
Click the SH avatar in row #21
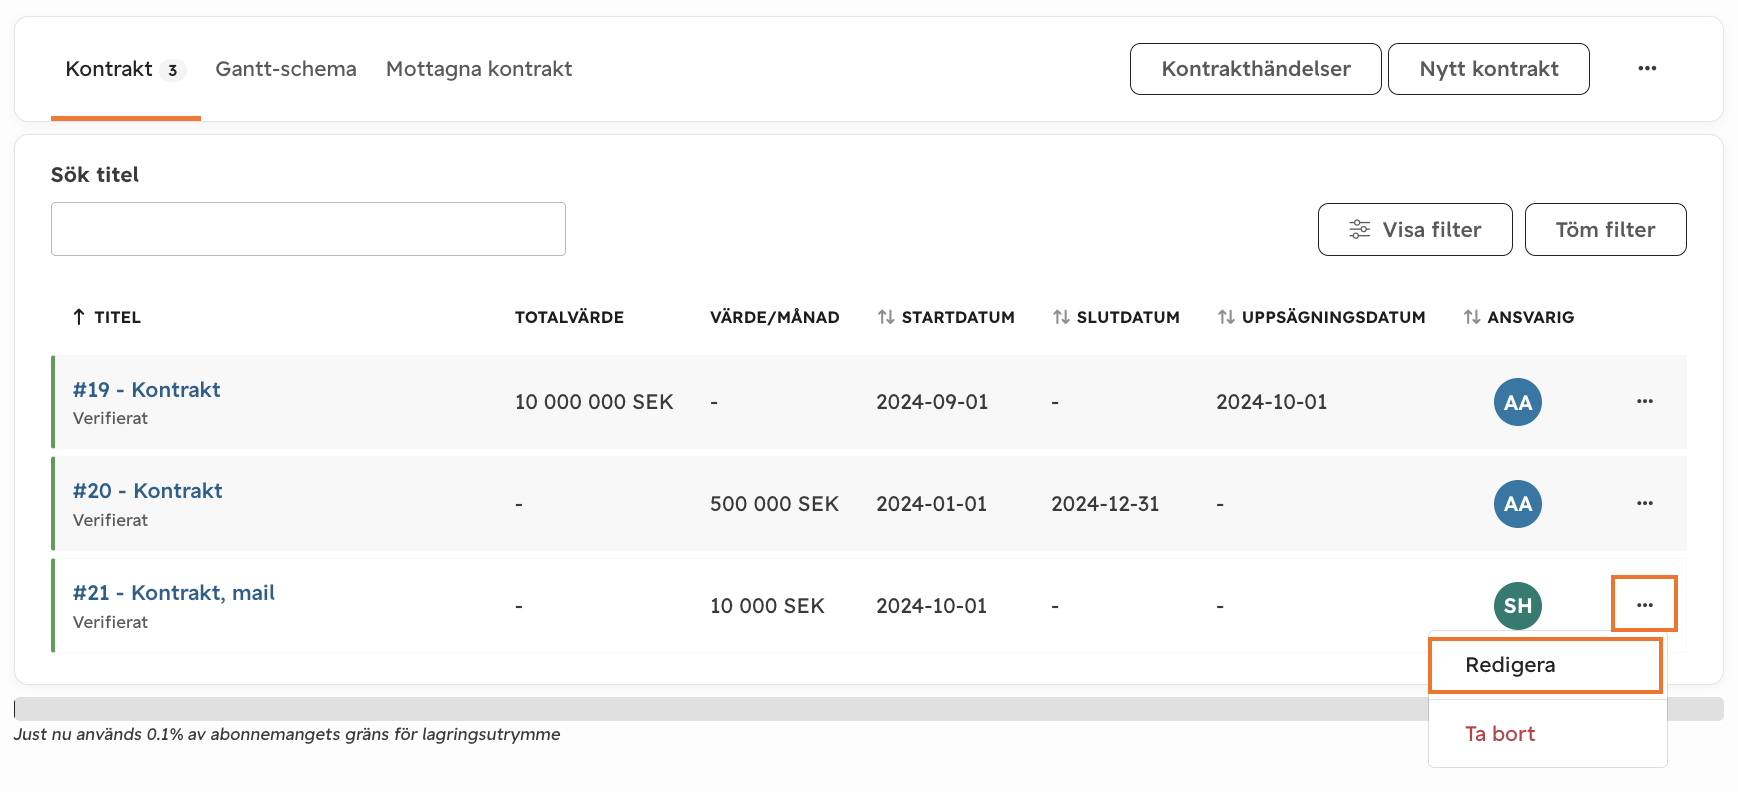[x=1518, y=606]
